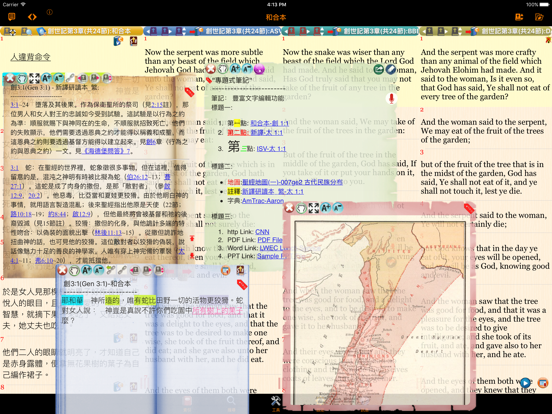Go to next chapter in ASV pane
The width and height of the screenshot is (552, 414).
click(x=167, y=31)
